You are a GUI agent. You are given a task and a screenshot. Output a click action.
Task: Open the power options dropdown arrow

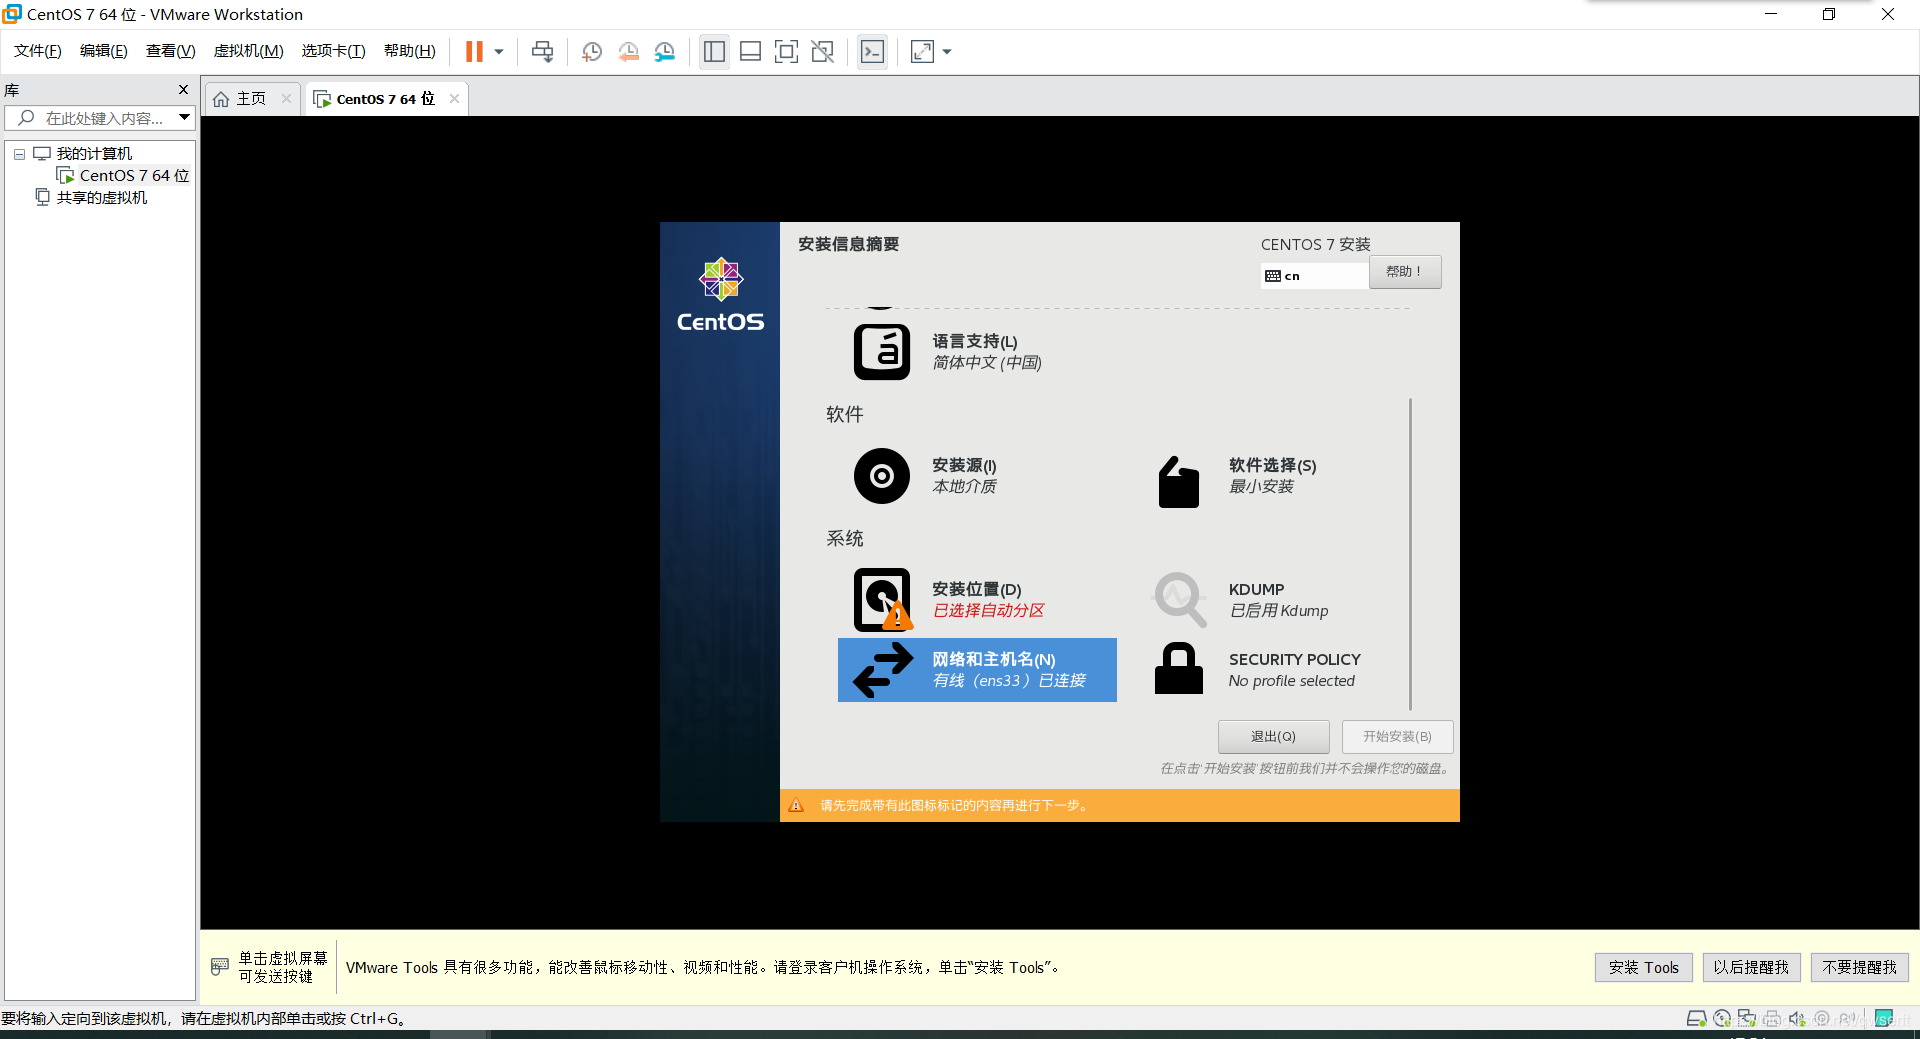pos(499,52)
